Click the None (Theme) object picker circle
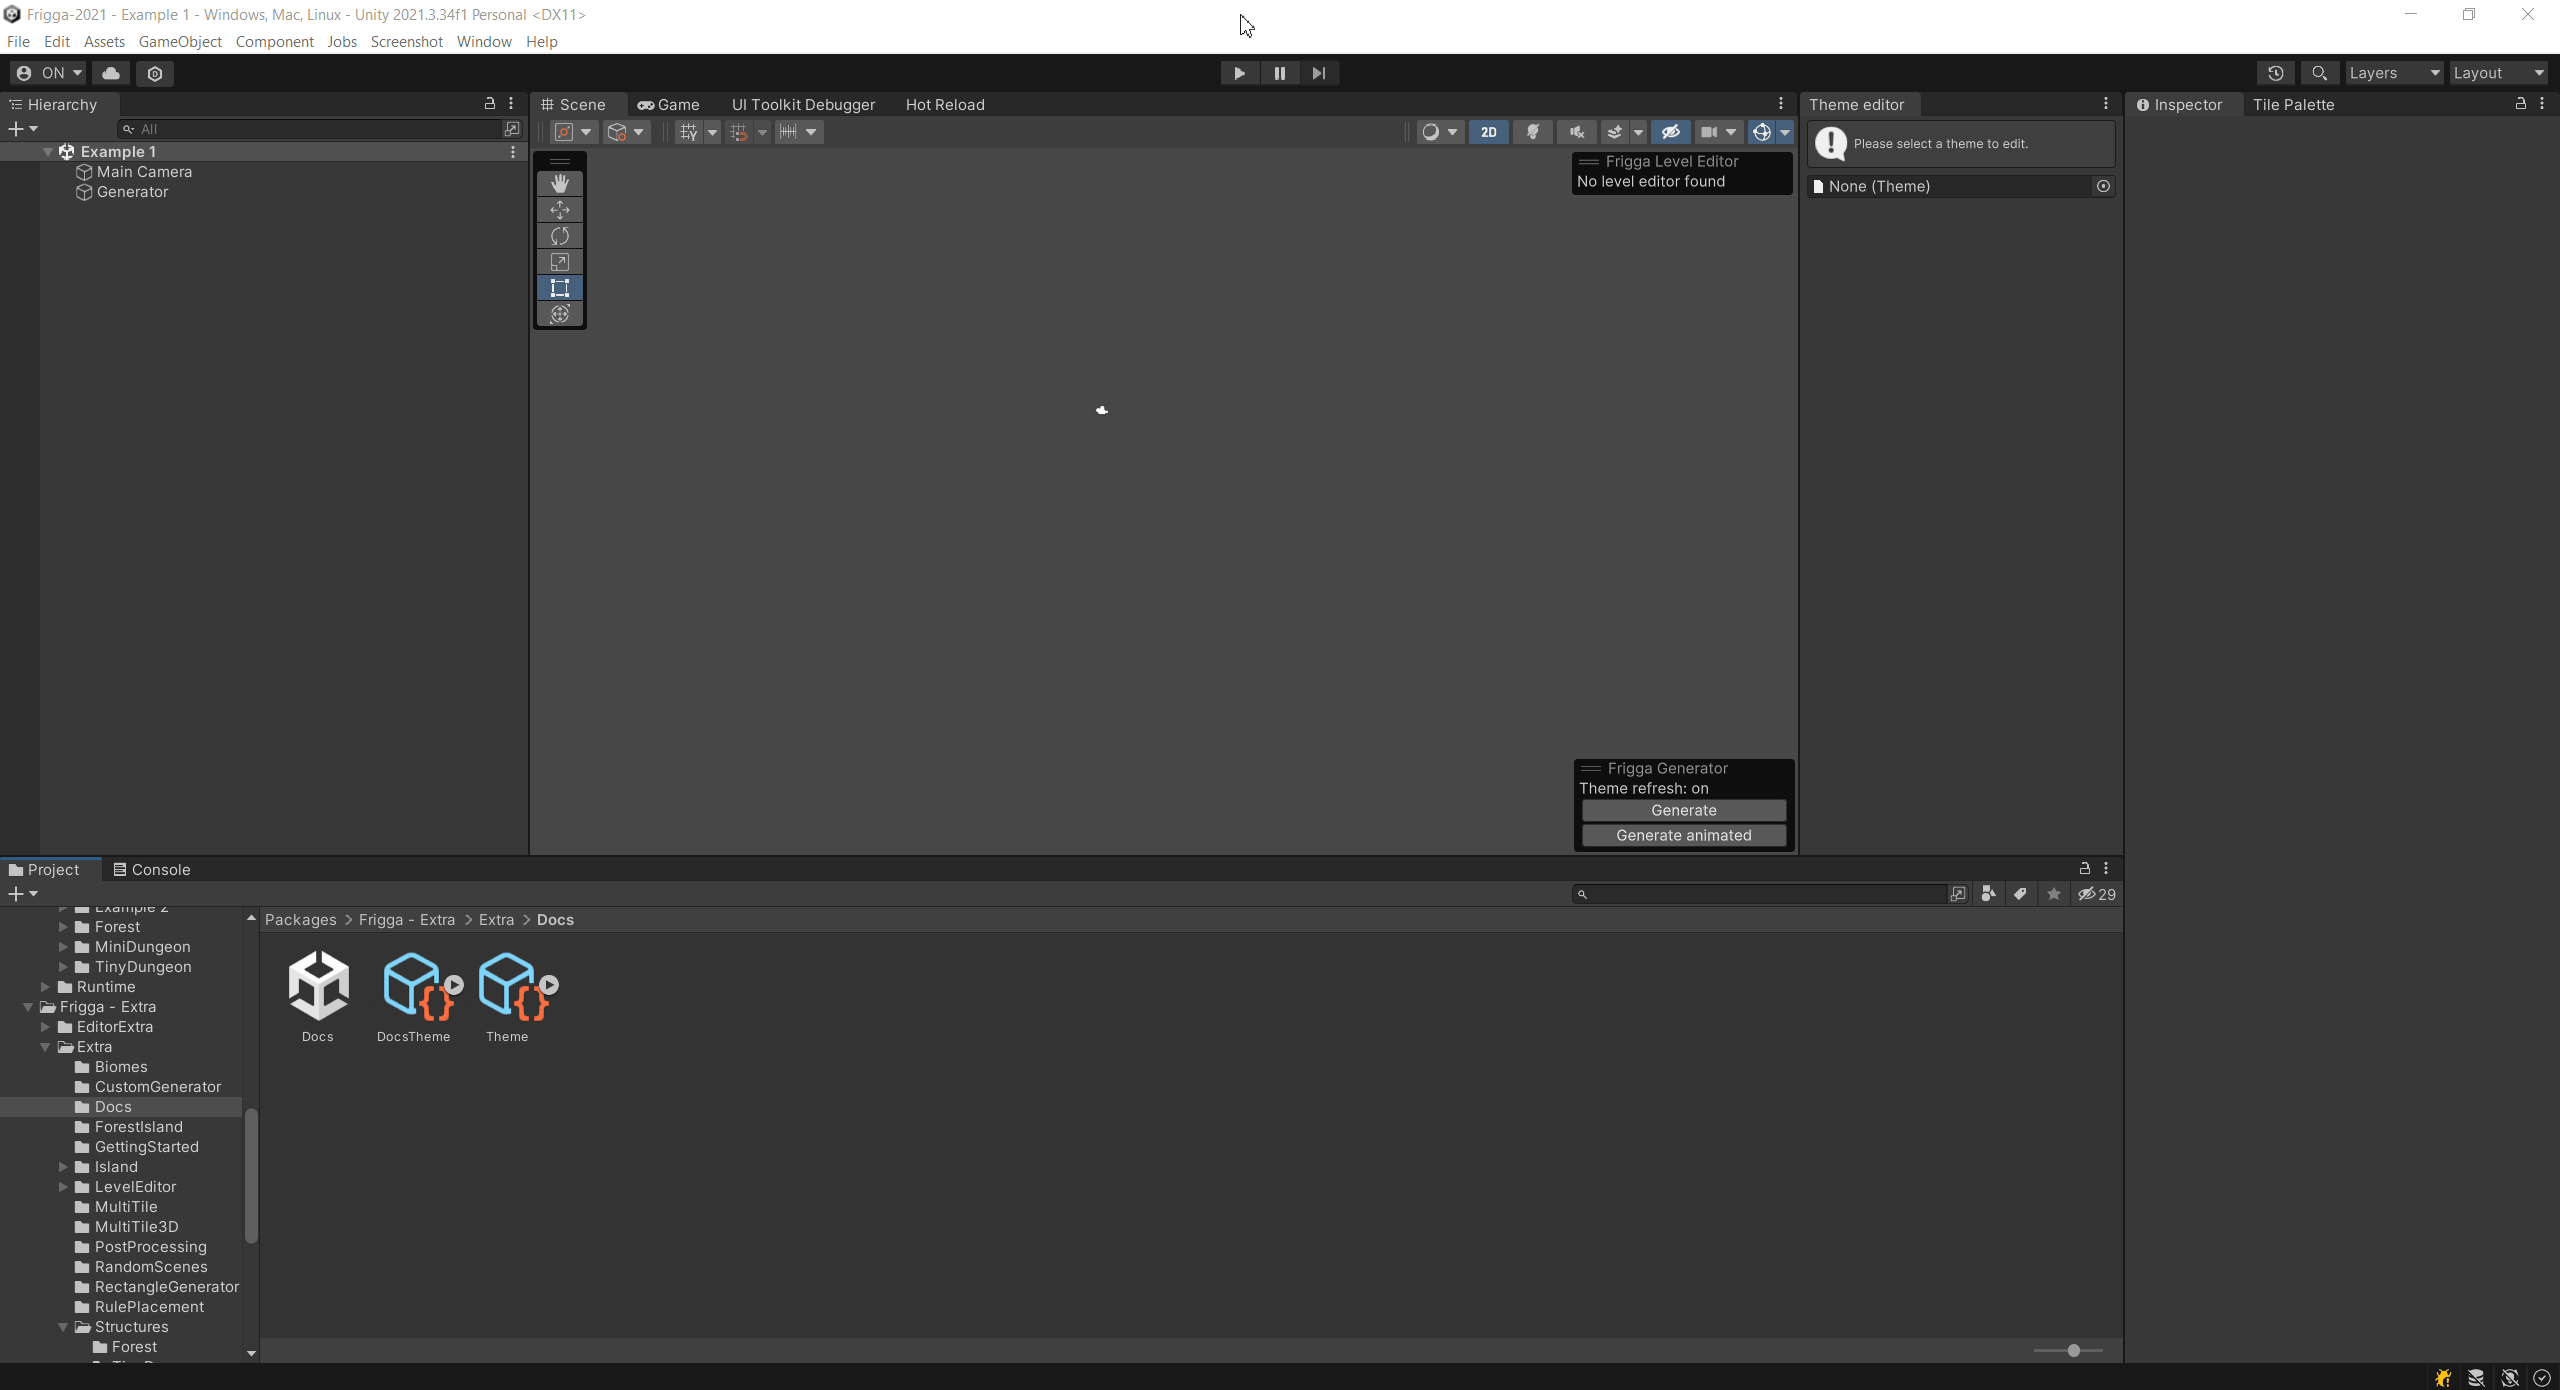 point(2103,186)
